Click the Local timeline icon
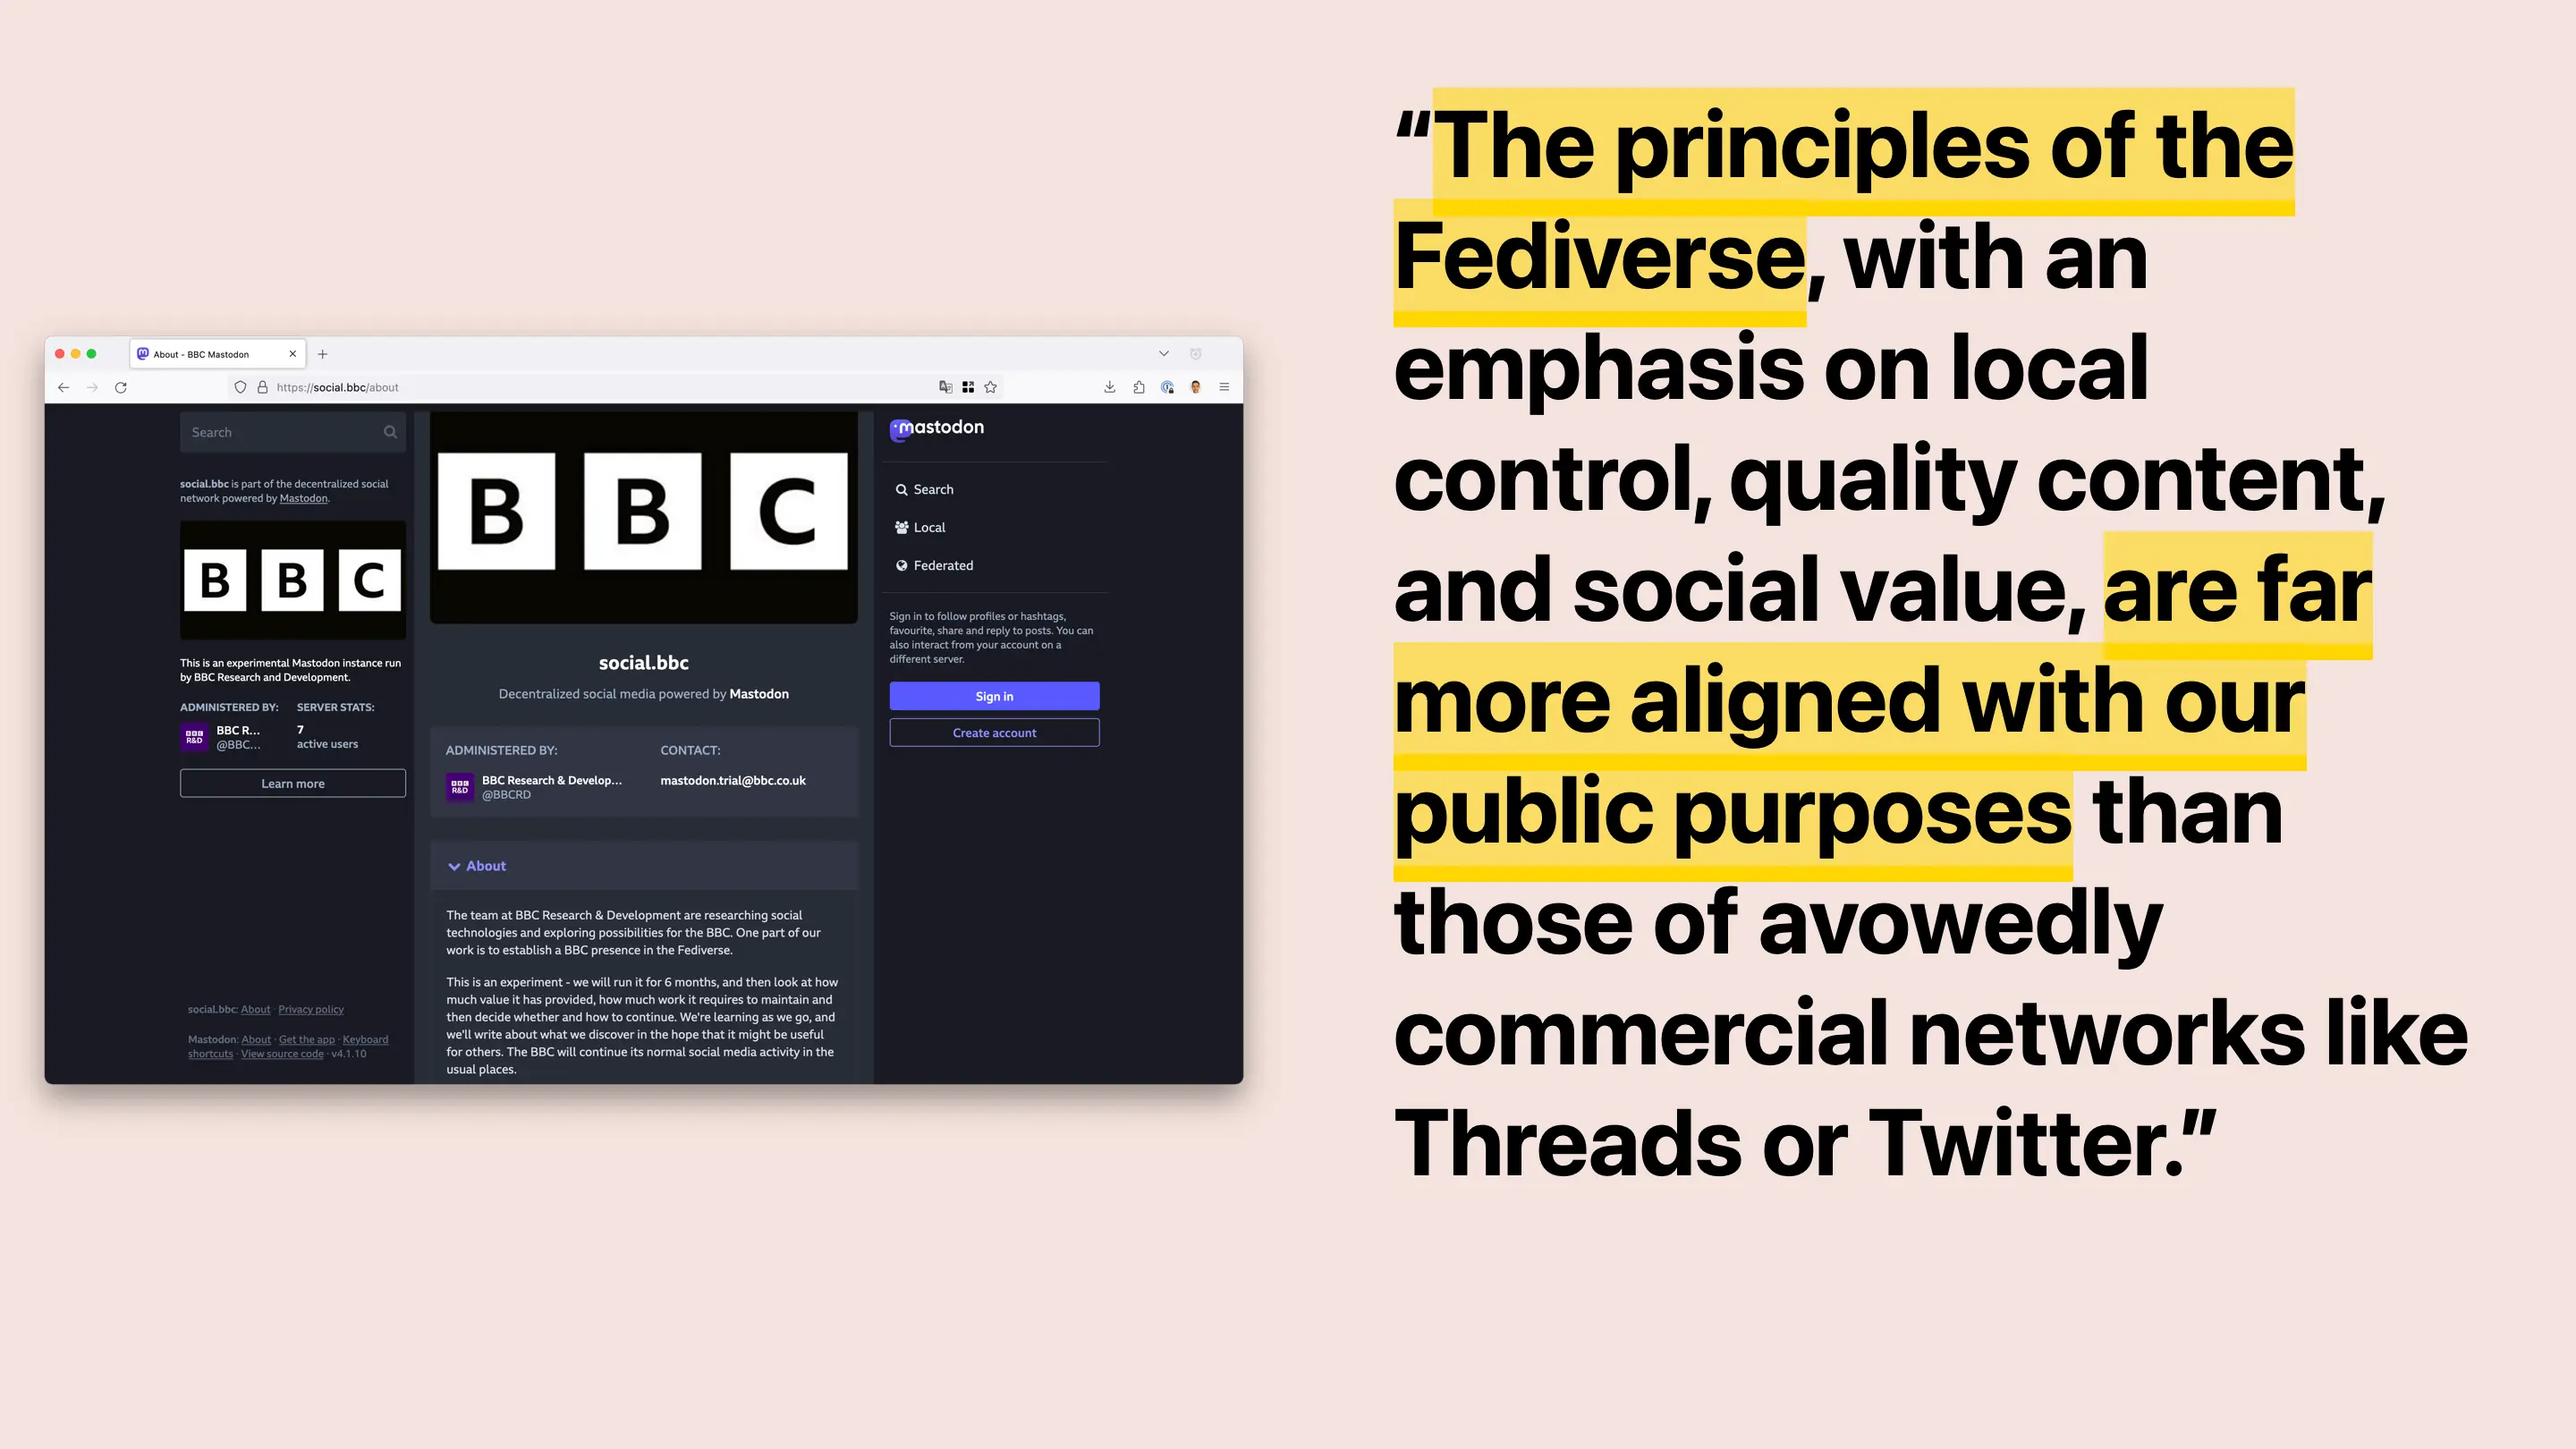This screenshot has height=1449, width=2576. click(902, 527)
